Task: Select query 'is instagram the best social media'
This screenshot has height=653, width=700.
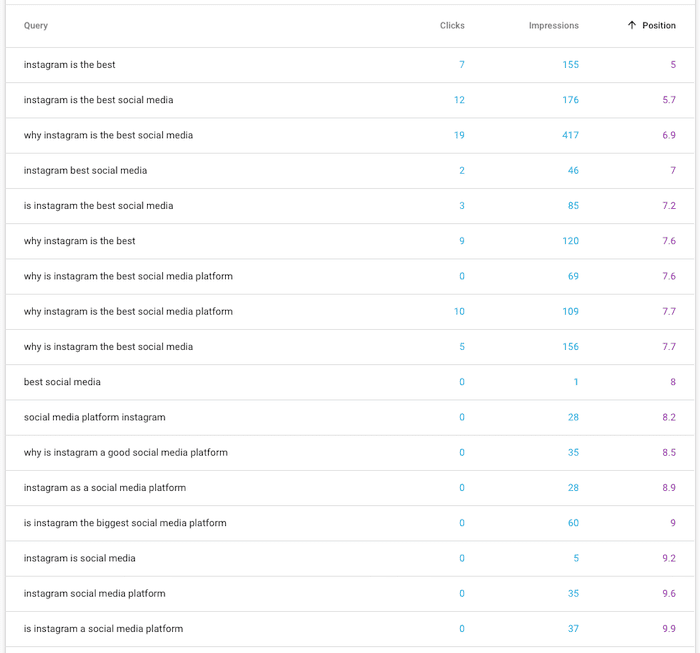Action: coord(98,206)
